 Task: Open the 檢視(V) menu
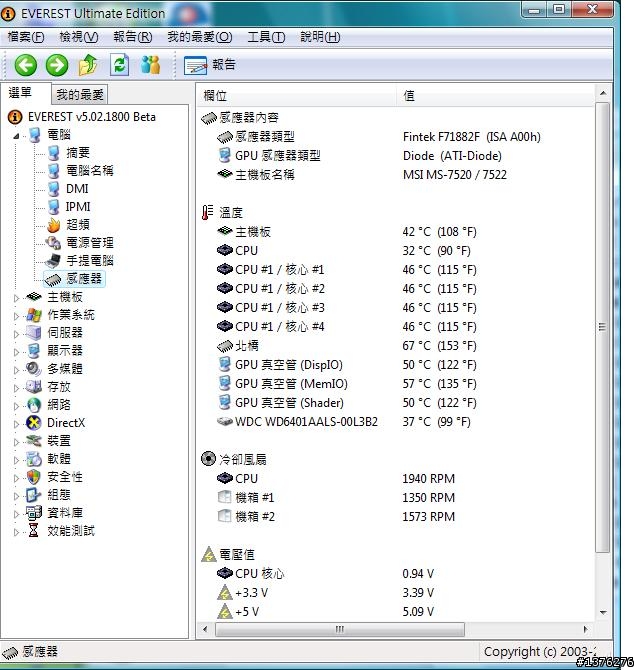point(79,37)
